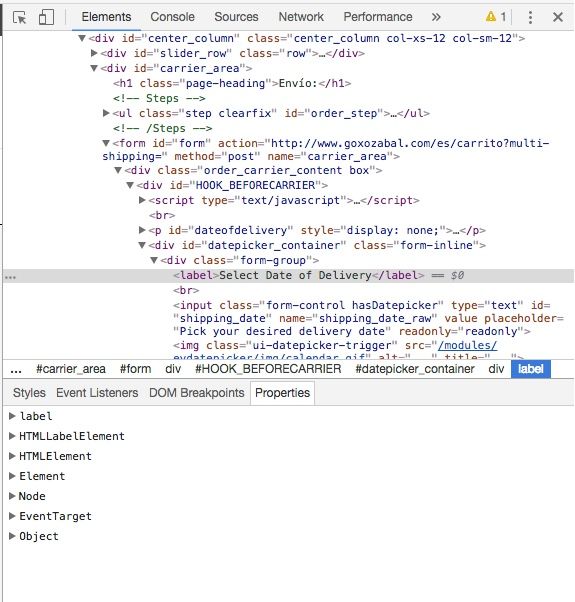Activate the inspect element picker icon
This screenshot has width=575, height=602.
(19, 17)
